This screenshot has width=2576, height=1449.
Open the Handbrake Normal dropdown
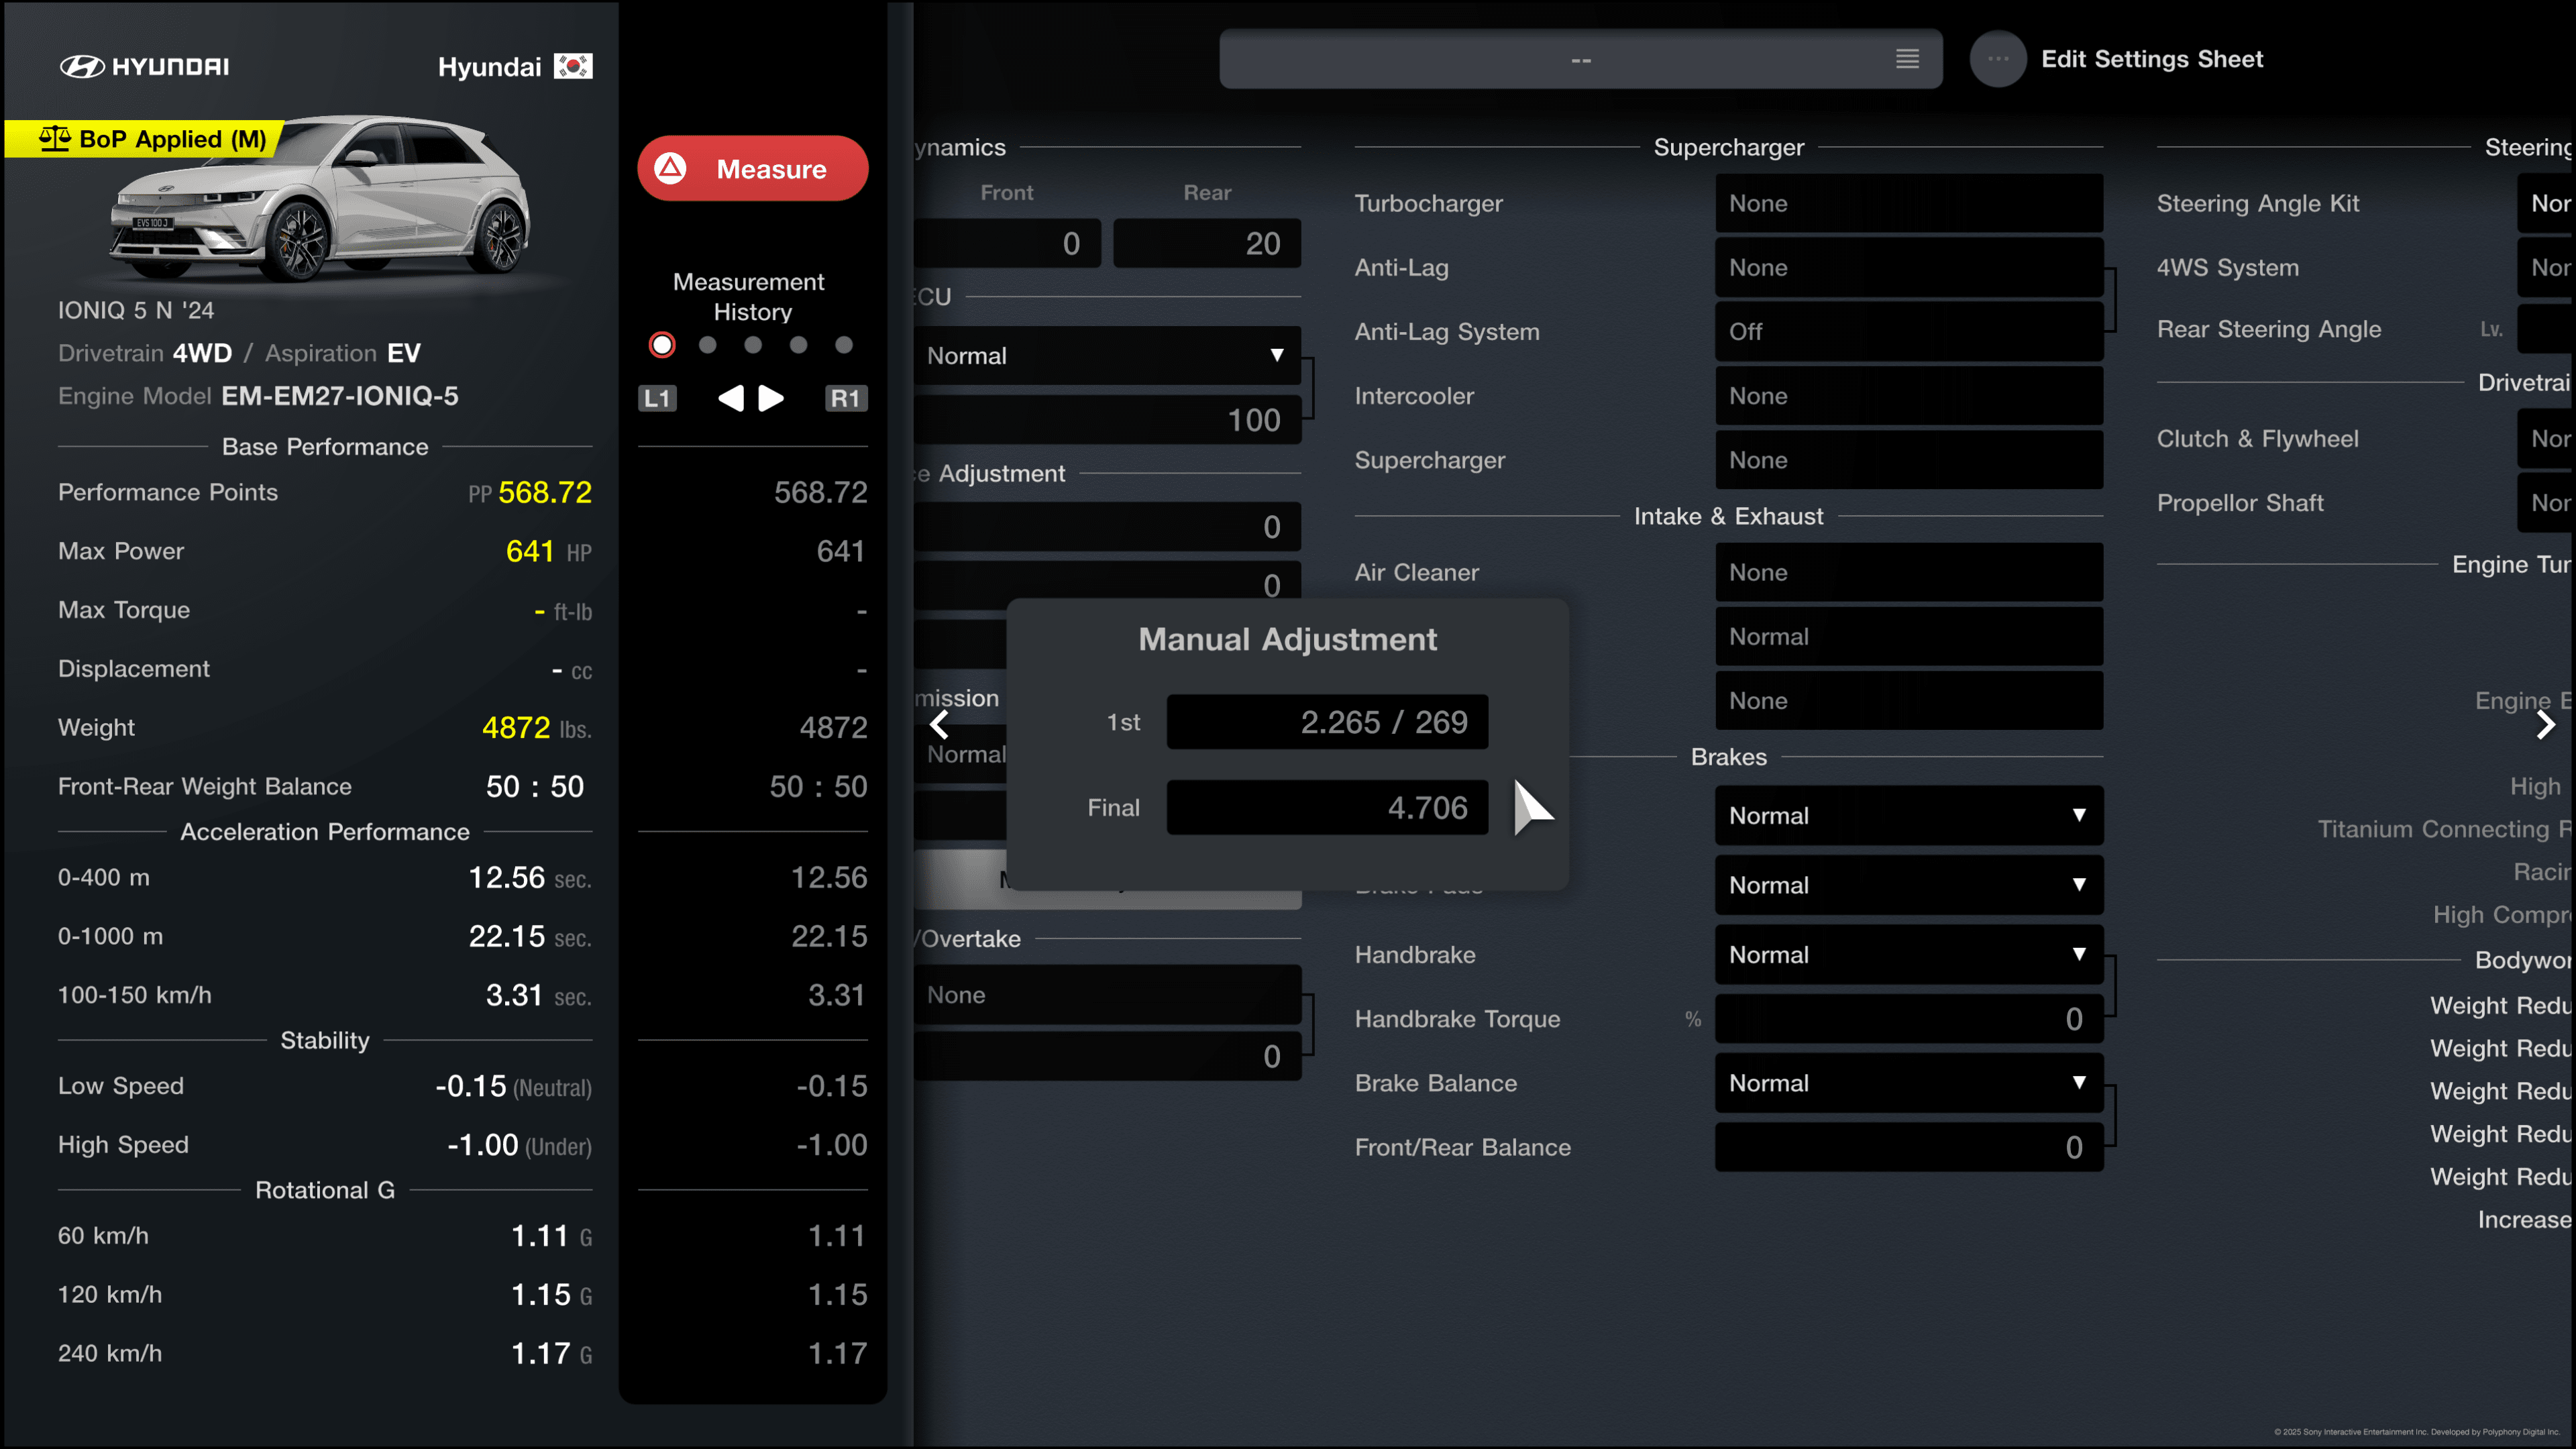[x=1908, y=954]
